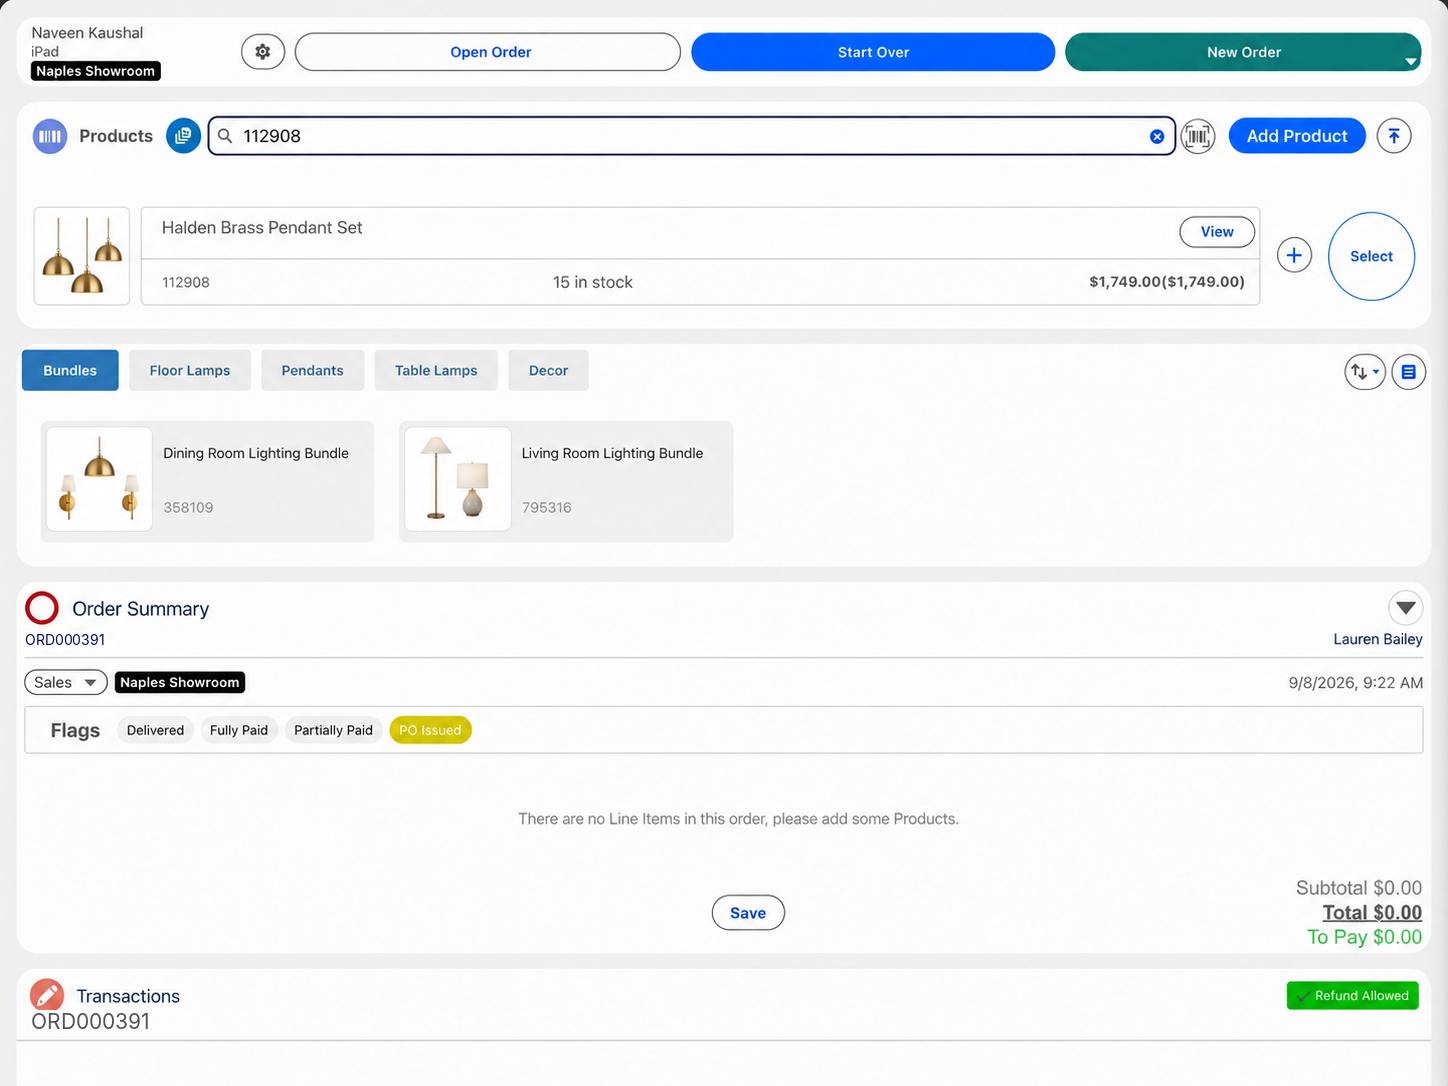Viewport: 1448px width, 1086px height.
Task: Click the blue Products barcode icon
Action: click(x=50, y=136)
